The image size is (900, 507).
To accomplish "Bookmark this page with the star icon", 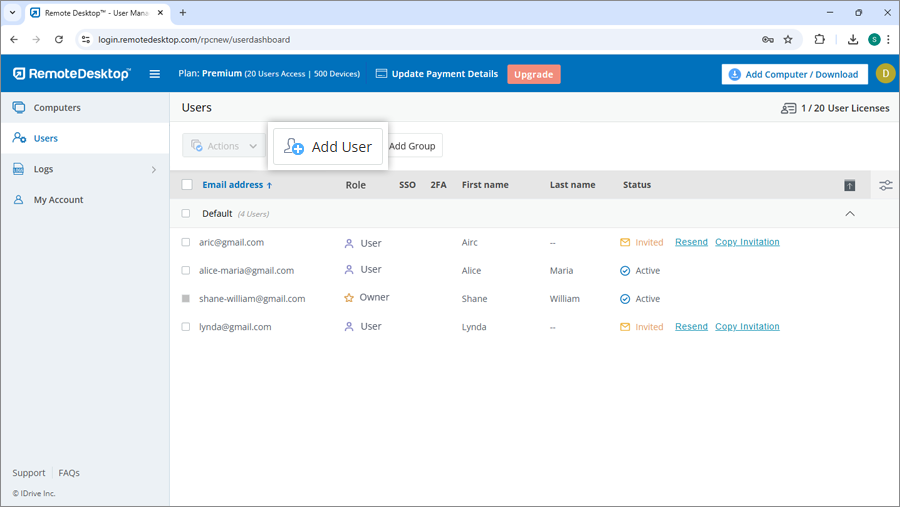I will (788, 39).
